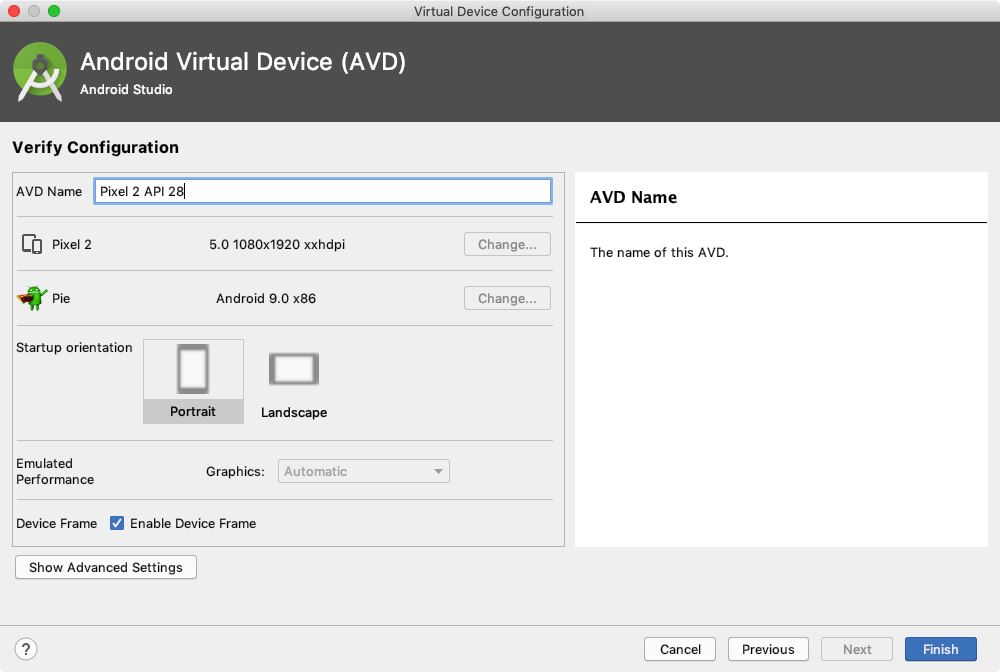The image size is (1000, 672).
Task: Show Advanced Settings
Action: pos(106,567)
